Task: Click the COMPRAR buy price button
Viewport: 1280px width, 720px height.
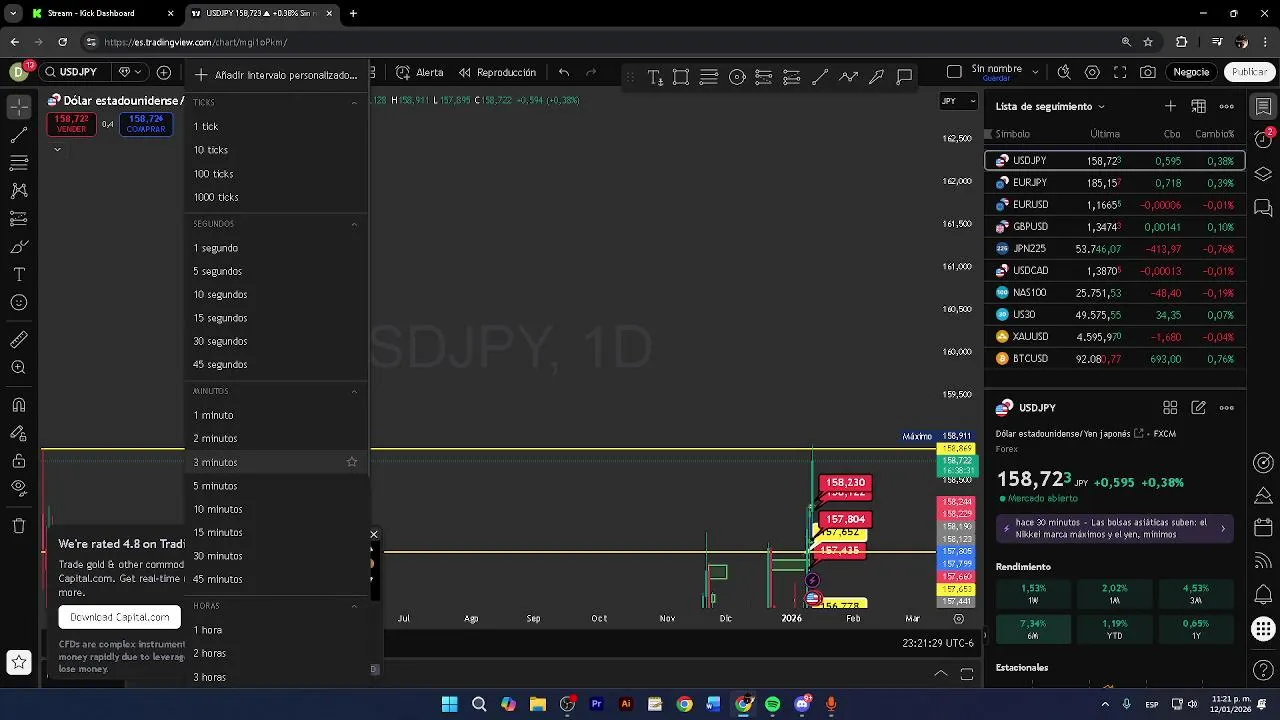Action: (x=146, y=124)
